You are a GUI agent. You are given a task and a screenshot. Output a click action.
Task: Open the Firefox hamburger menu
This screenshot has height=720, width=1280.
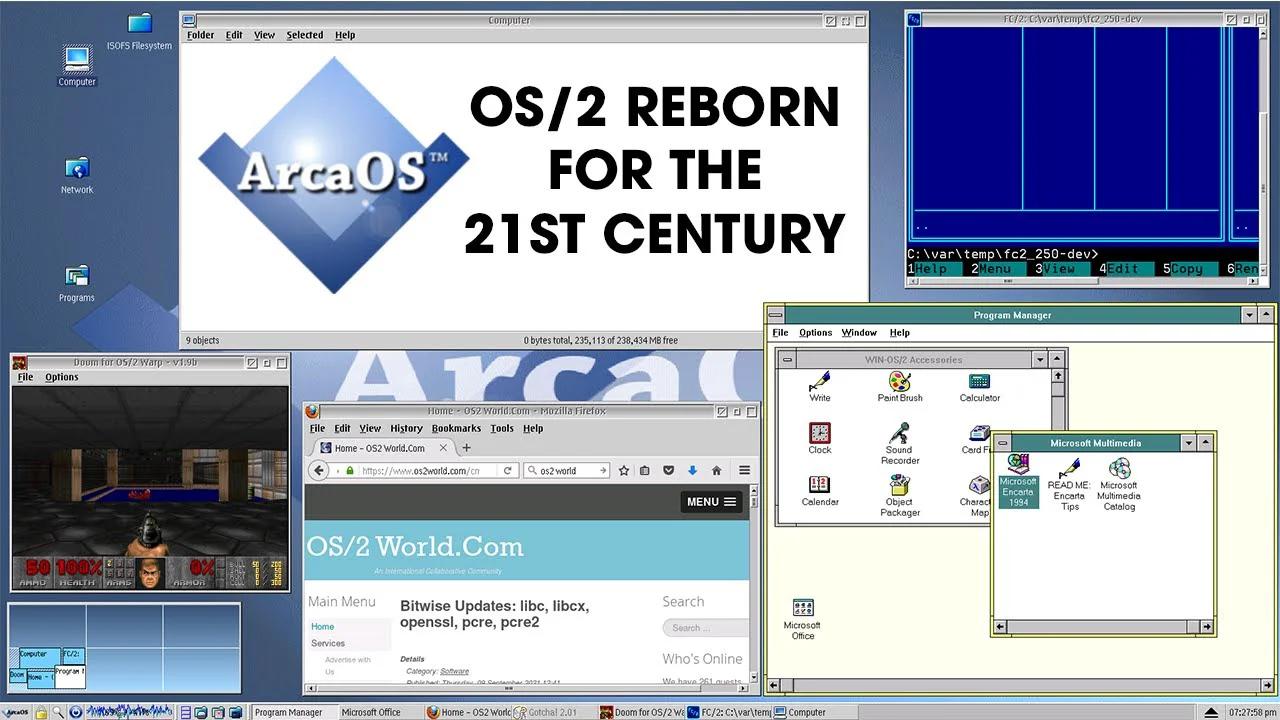point(743,468)
